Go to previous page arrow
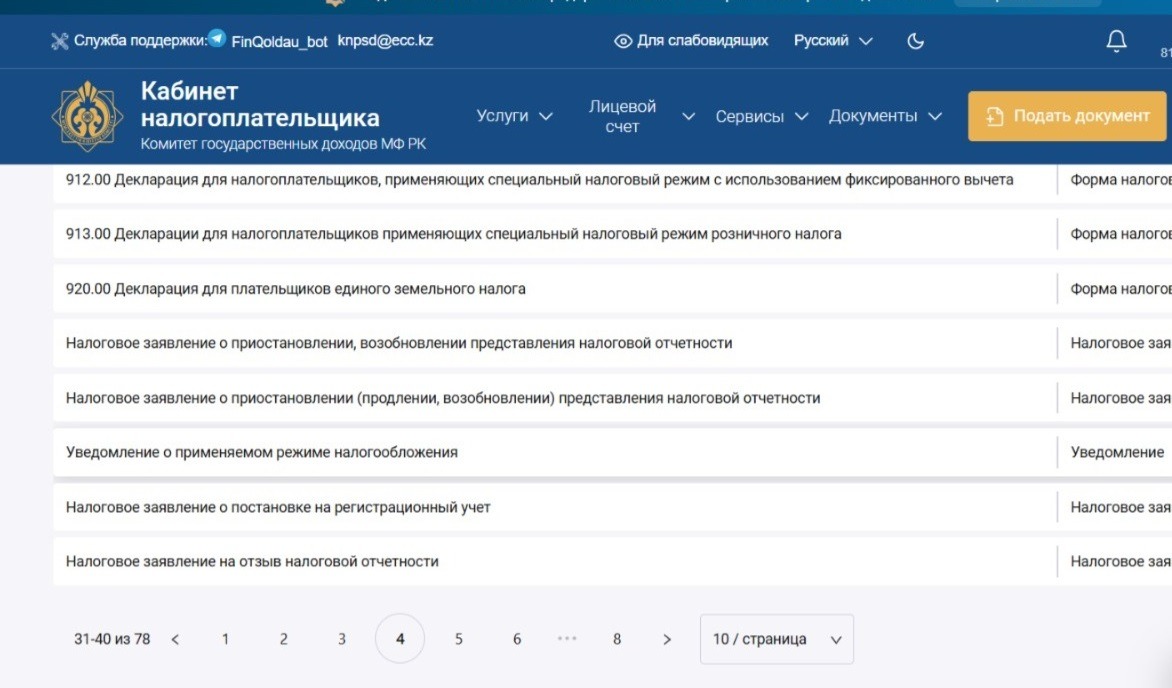This screenshot has height=688, width=1172. coord(175,639)
